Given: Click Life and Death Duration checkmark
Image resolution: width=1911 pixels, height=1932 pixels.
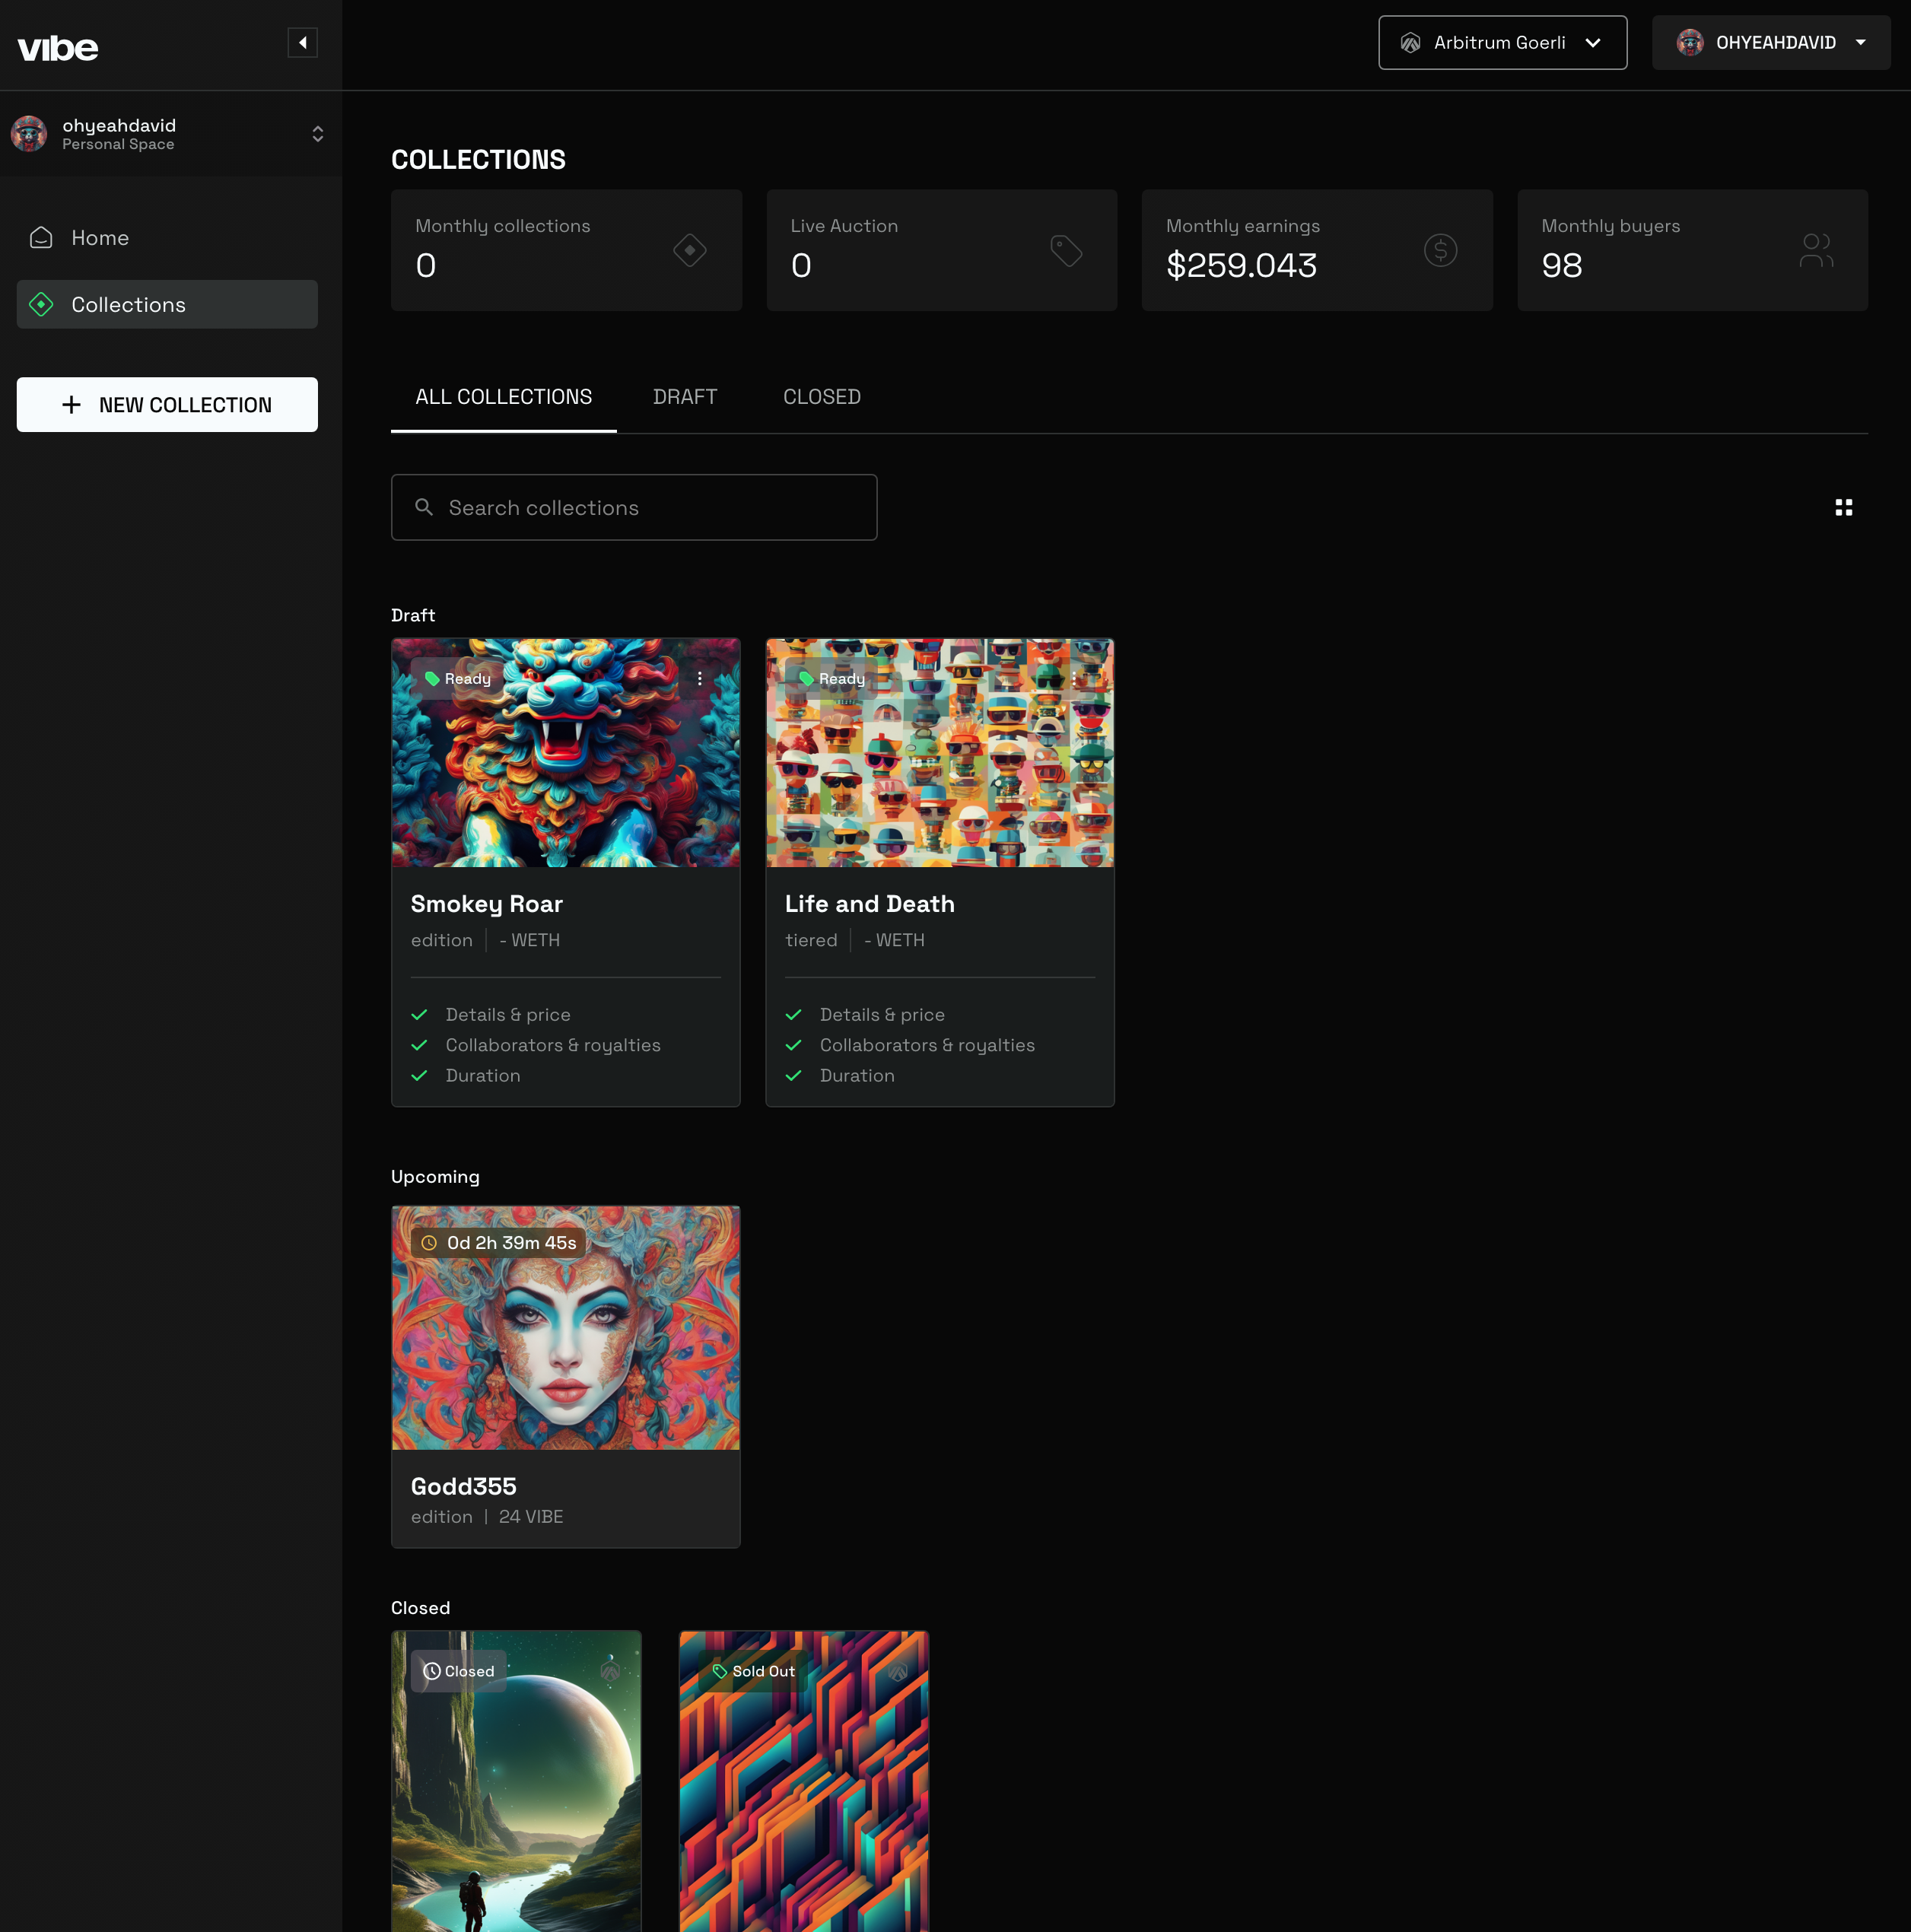Looking at the screenshot, I should (794, 1076).
